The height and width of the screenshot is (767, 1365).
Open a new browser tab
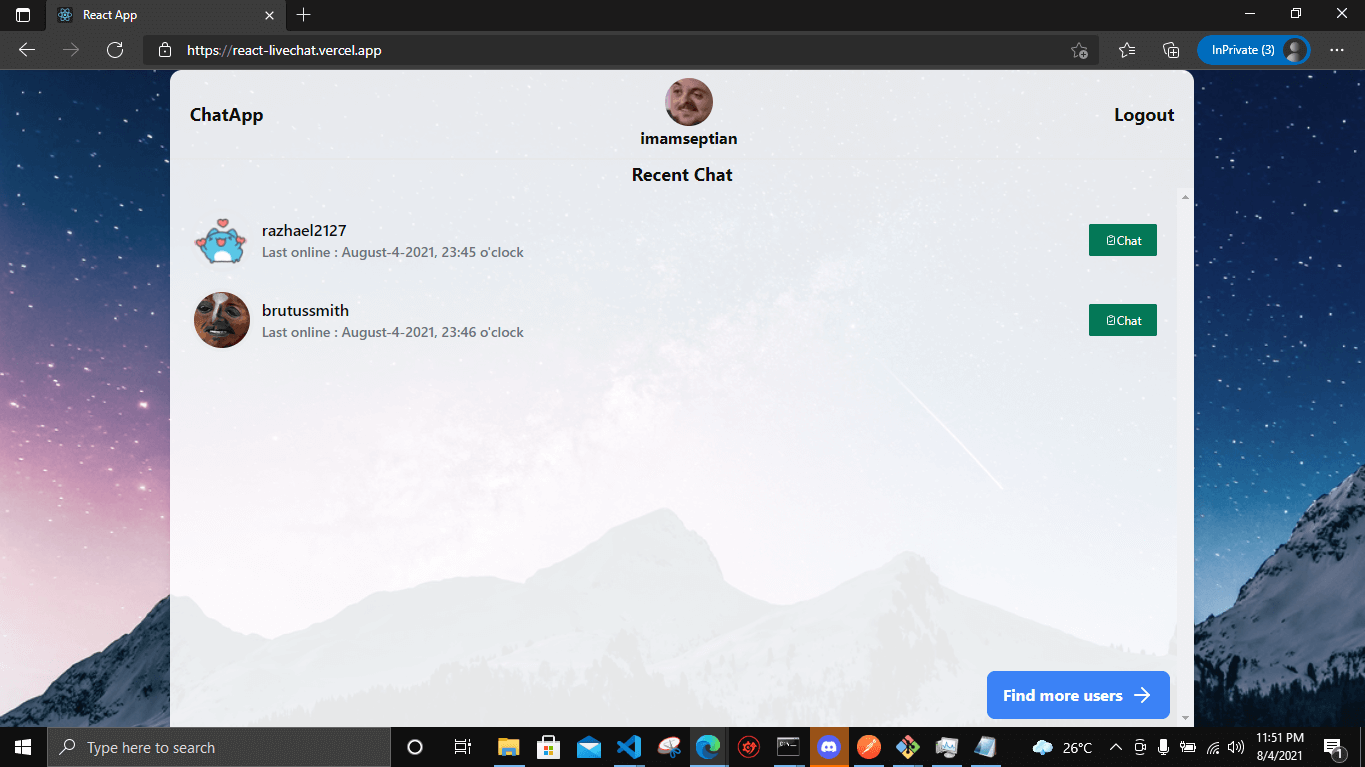303,15
